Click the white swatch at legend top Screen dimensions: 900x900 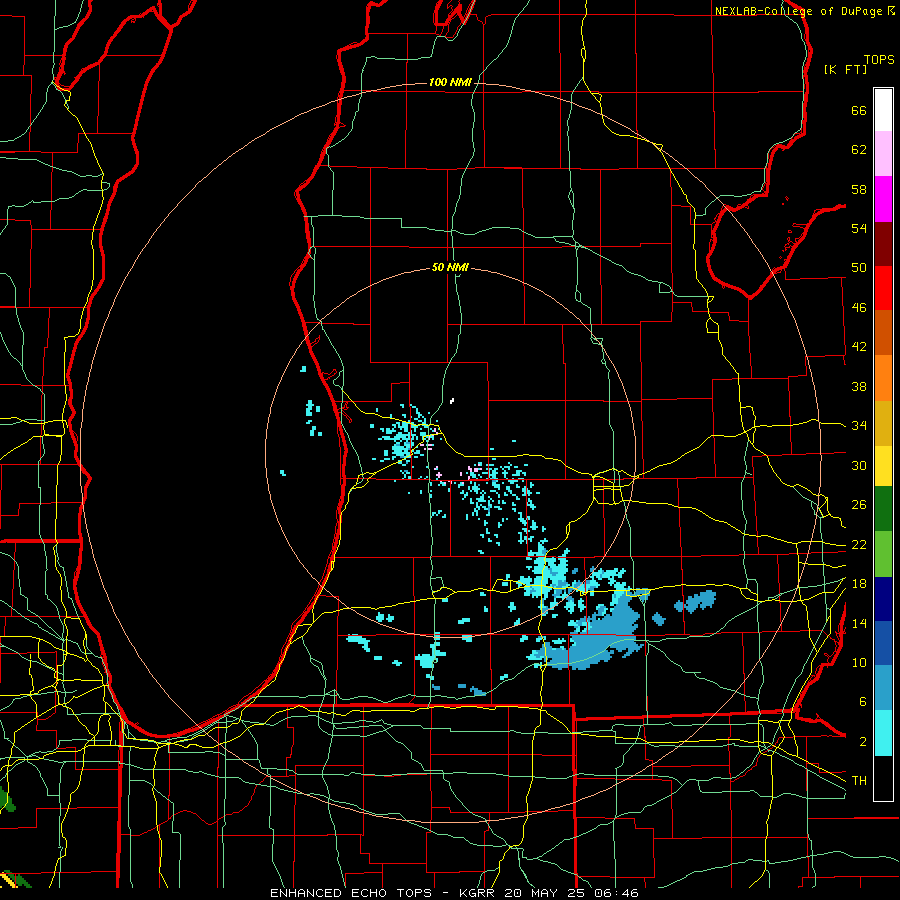point(883,110)
